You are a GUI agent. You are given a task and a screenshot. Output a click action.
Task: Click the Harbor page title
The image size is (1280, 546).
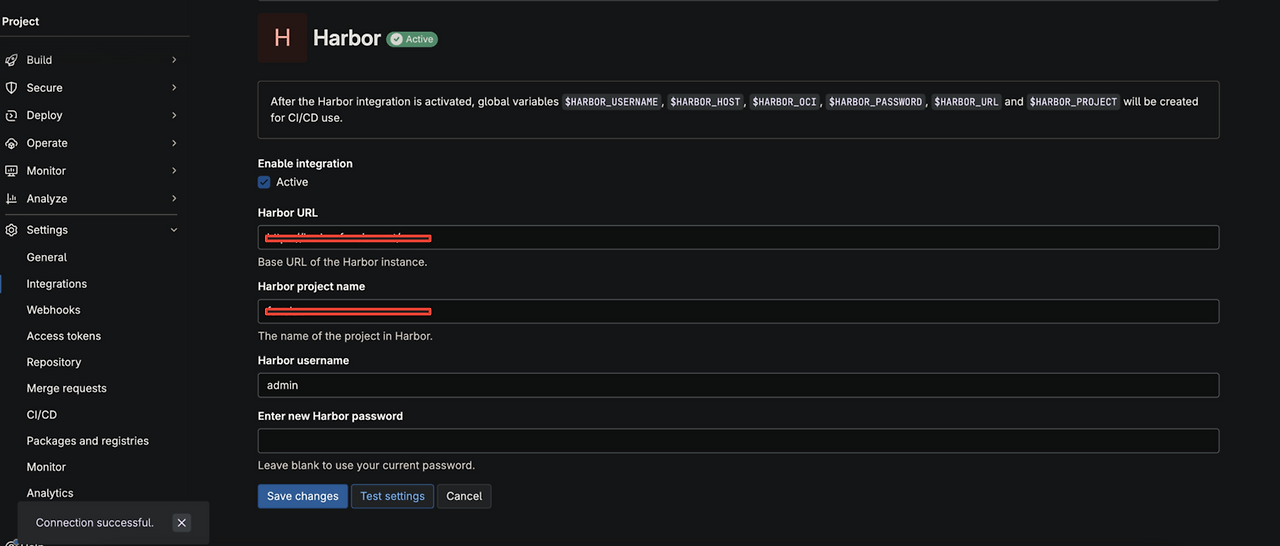pos(347,38)
